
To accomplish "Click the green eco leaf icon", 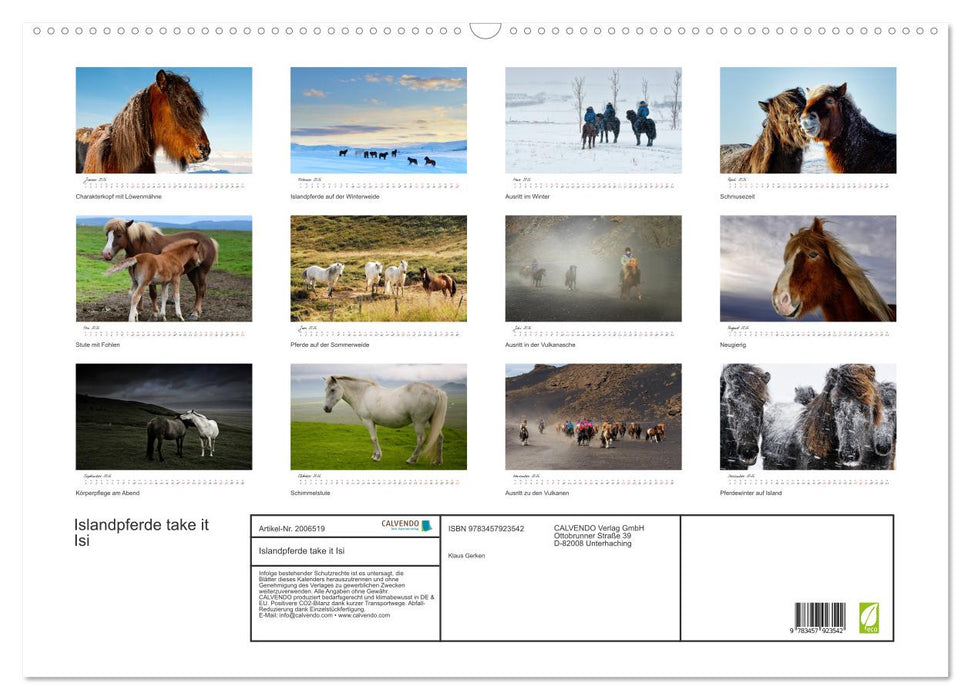I will tap(868, 615).
